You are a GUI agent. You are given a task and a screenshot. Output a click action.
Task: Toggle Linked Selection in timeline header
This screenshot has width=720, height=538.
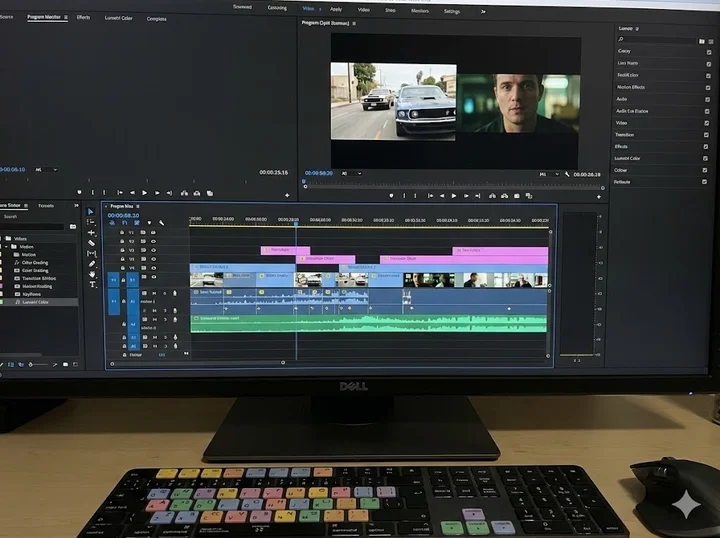(137, 223)
